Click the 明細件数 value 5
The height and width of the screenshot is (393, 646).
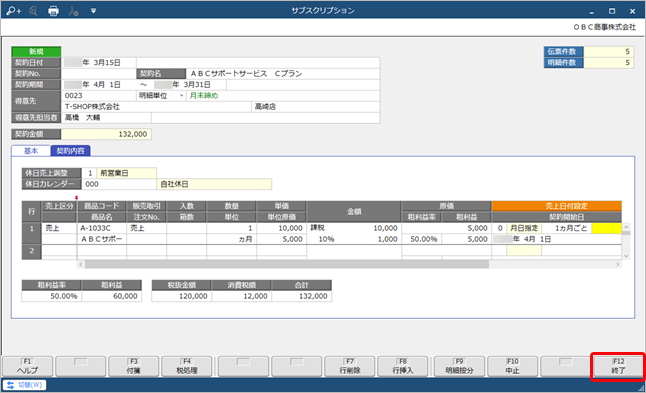[x=609, y=63]
